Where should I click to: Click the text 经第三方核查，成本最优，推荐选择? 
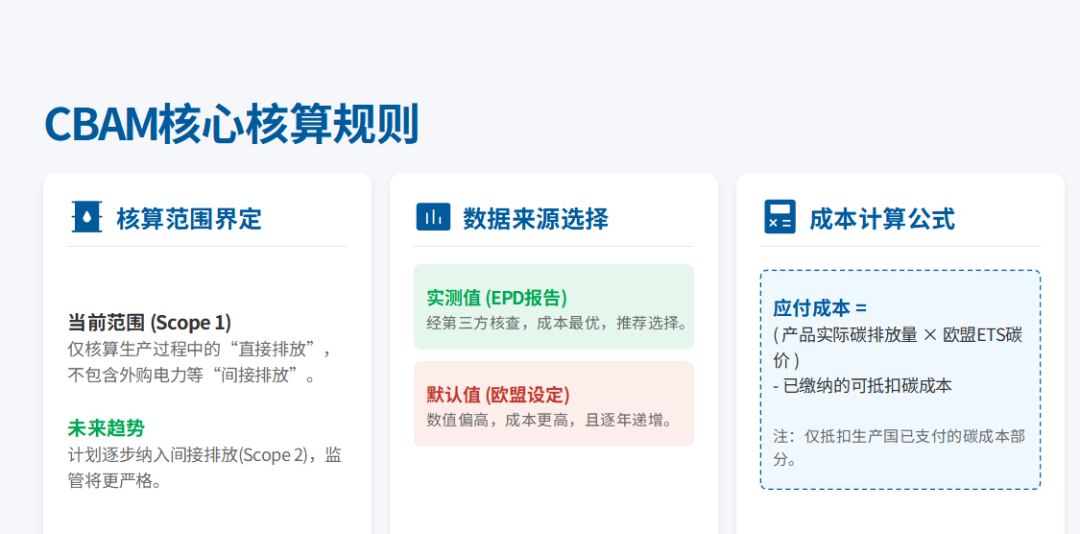click(557, 323)
